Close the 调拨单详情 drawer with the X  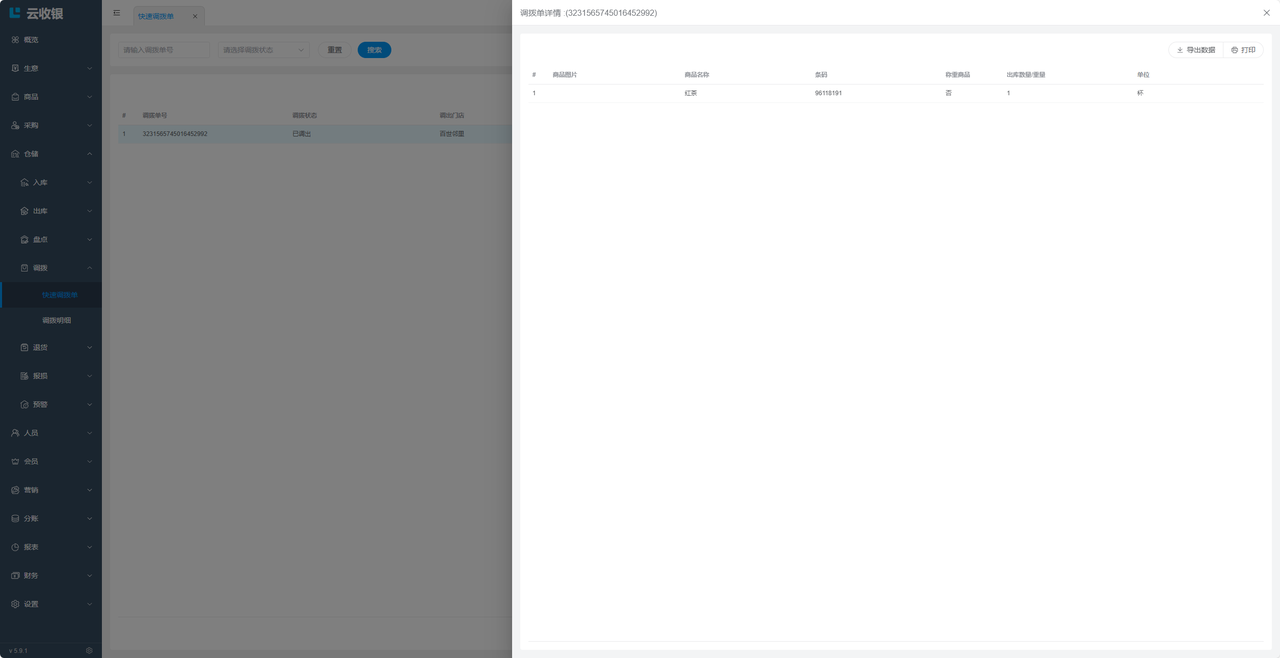tap(1266, 13)
